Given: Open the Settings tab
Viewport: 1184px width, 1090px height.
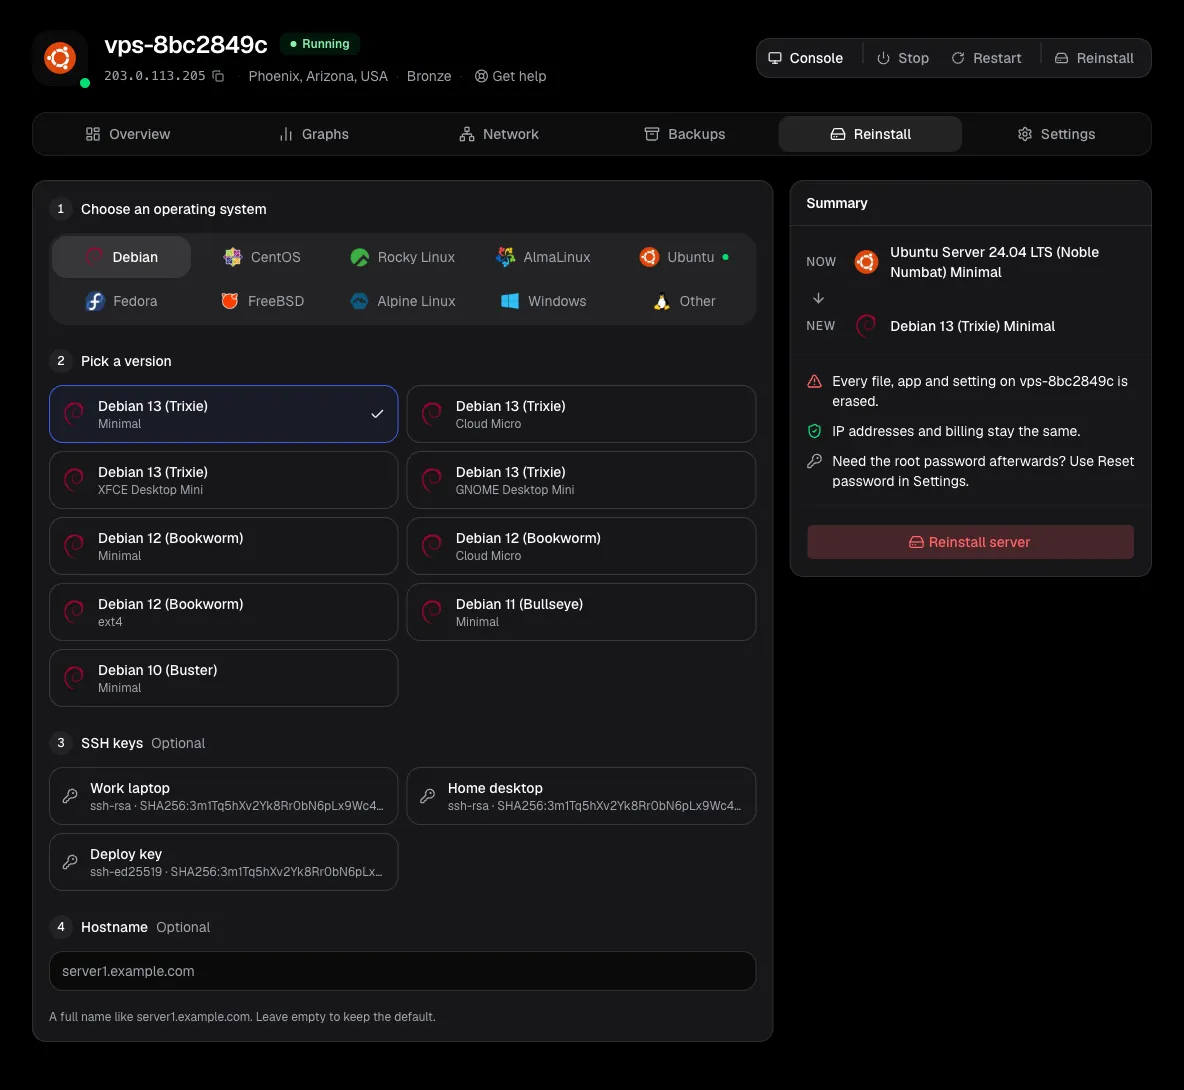Looking at the screenshot, I should (1056, 134).
